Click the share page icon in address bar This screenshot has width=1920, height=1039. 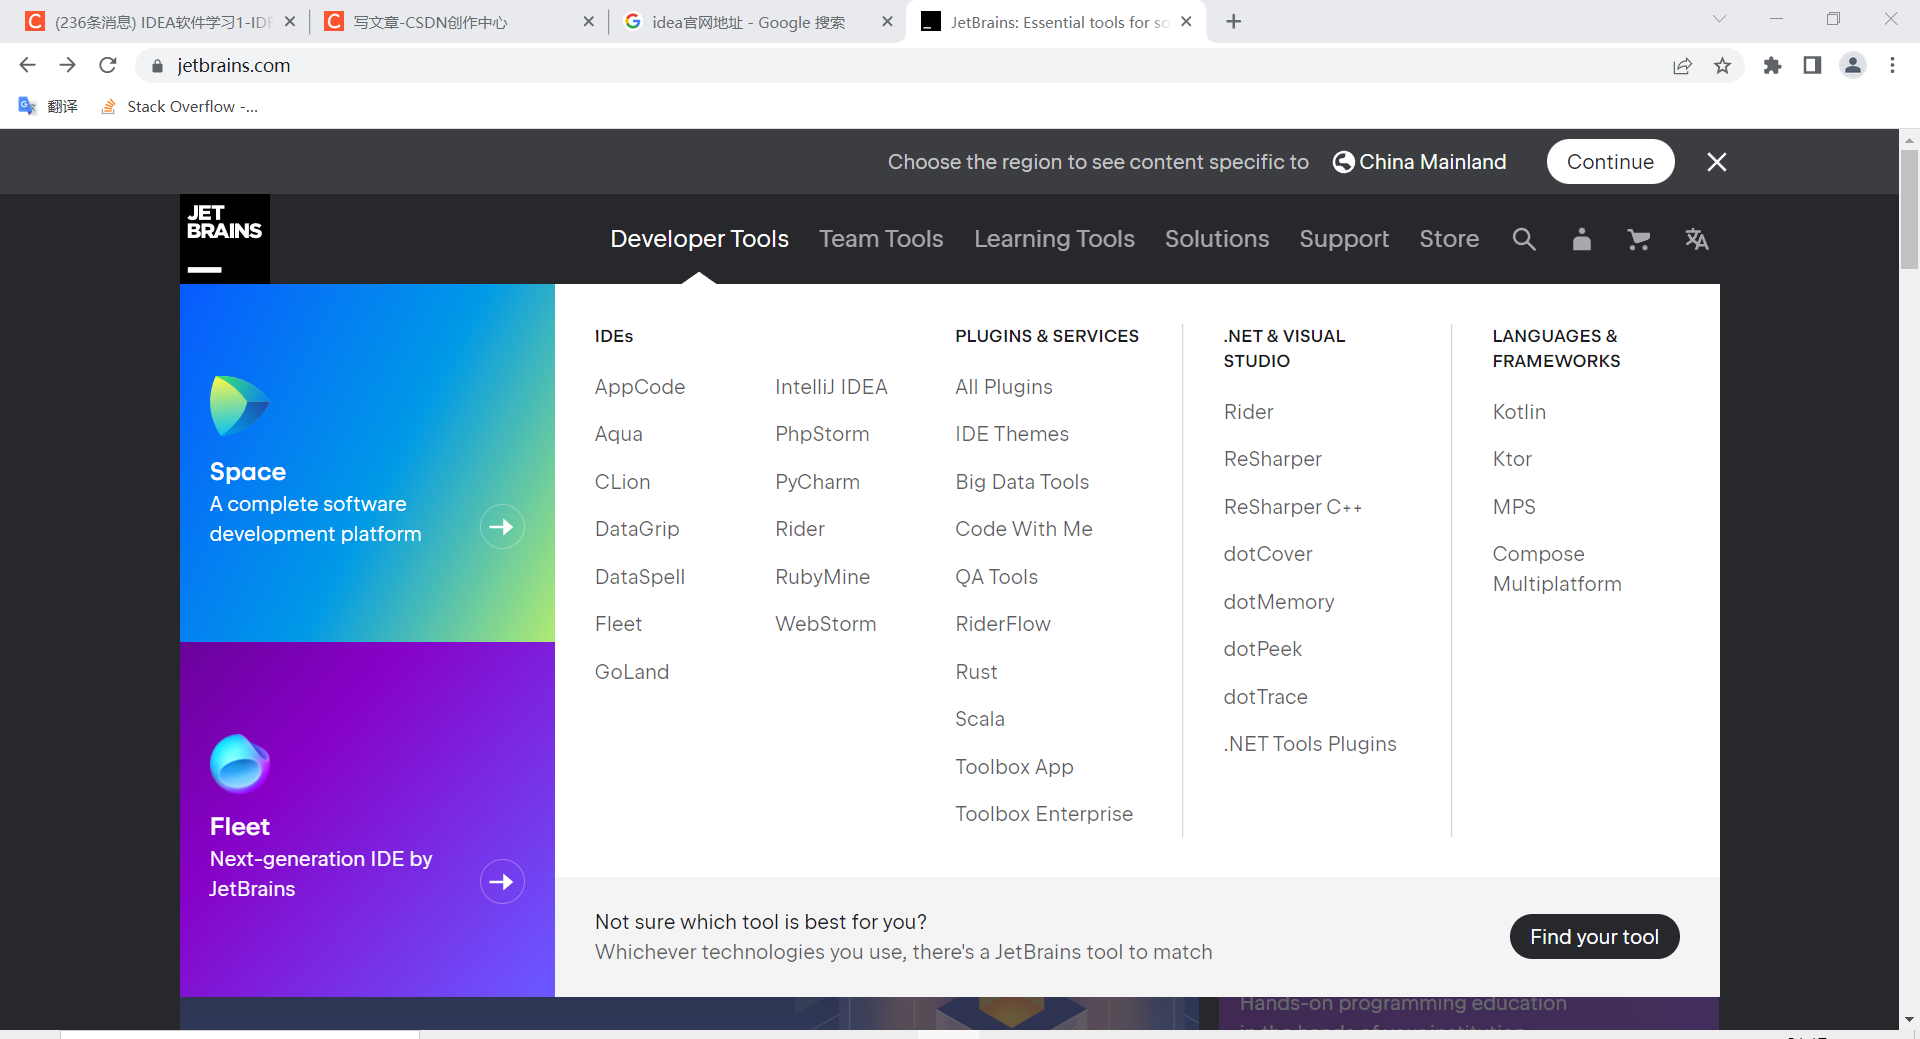click(x=1682, y=65)
